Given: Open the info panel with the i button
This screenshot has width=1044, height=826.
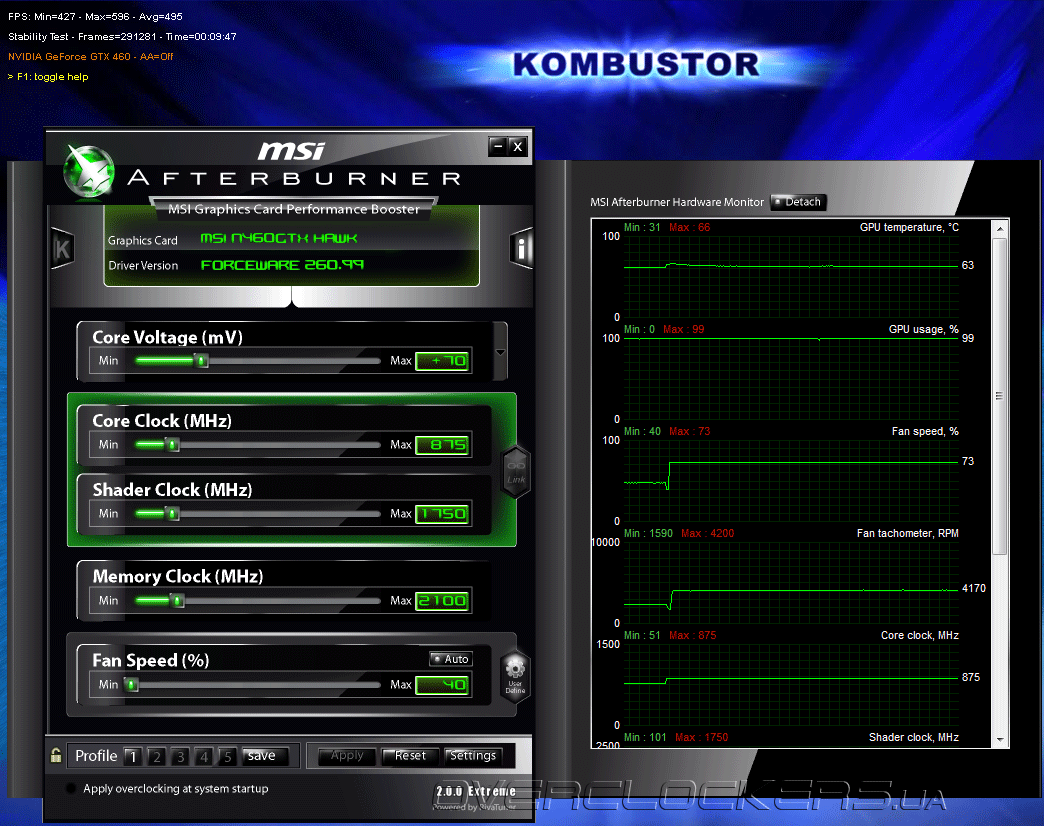Looking at the screenshot, I should [521, 249].
